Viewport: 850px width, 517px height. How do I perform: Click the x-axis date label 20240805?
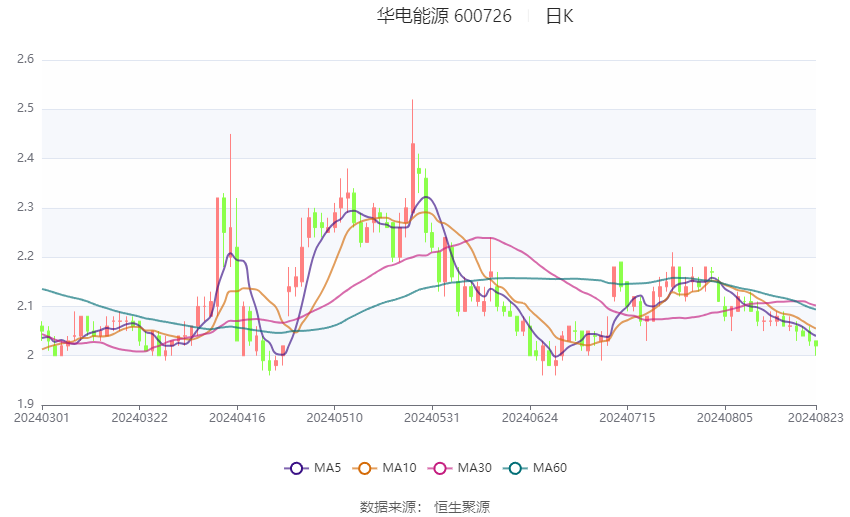725,418
